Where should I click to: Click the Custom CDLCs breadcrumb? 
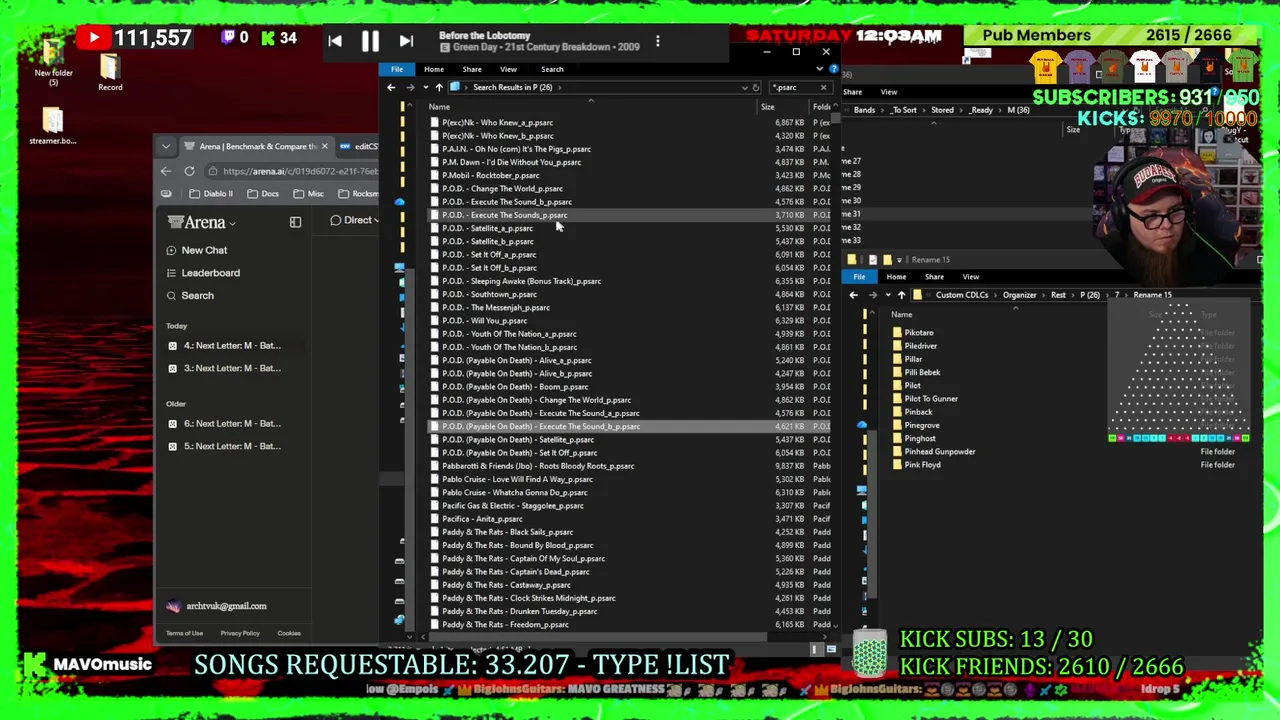pyautogui.click(x=961, y=295)
